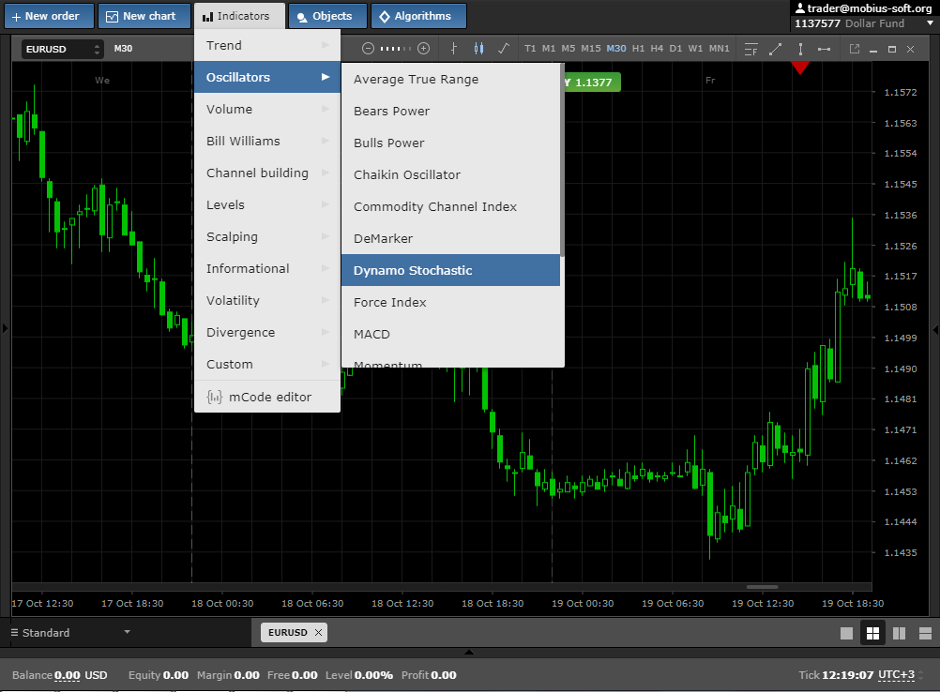Launch the mCode editor

(267, 397)
